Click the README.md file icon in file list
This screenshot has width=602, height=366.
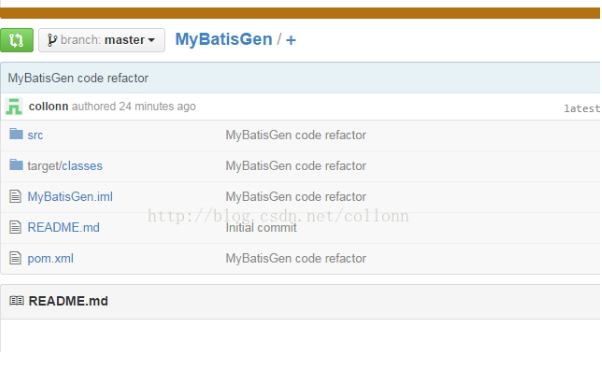tap(15, 227)
